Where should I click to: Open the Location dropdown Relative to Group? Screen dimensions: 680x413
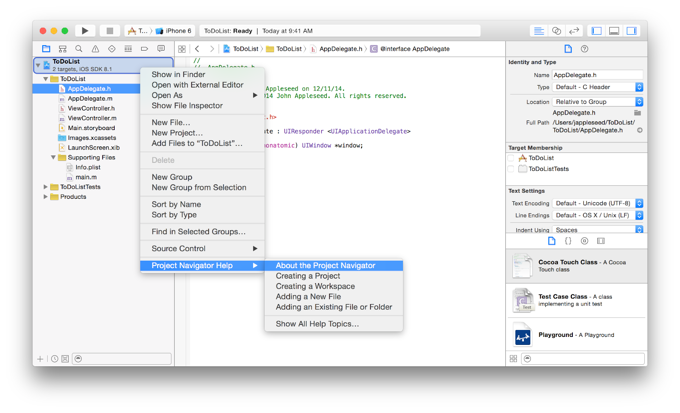597,102
